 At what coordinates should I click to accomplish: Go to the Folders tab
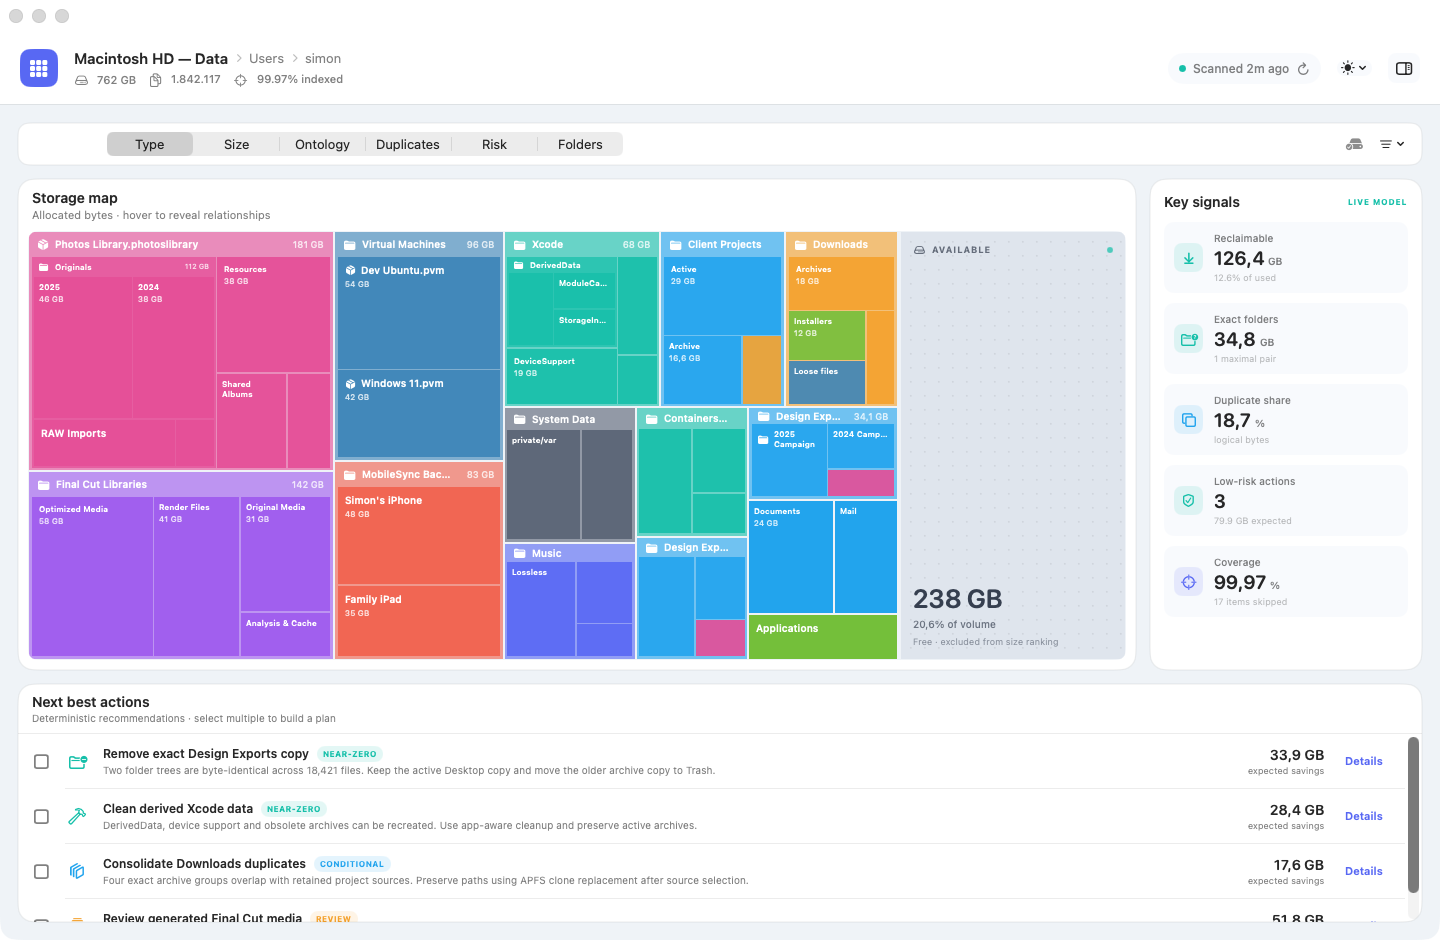[580, 145]
